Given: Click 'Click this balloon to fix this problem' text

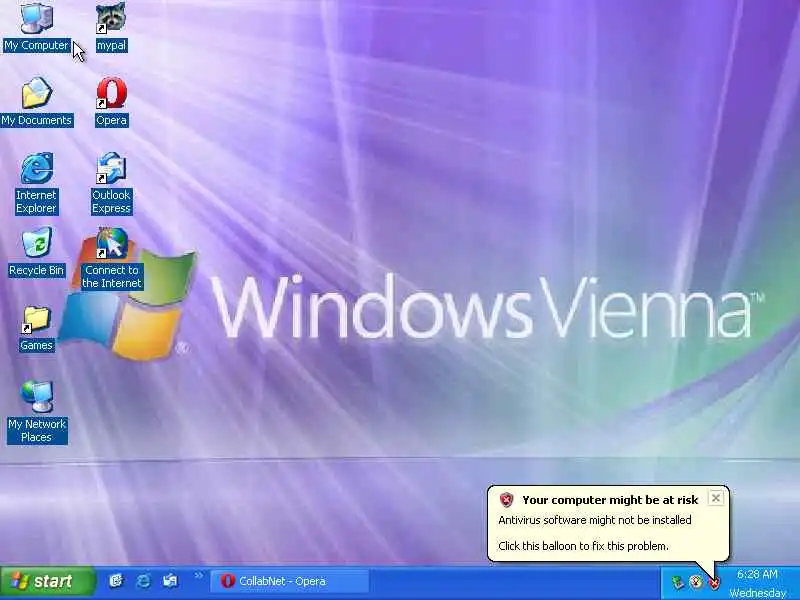Looking at the screenshot, I should pyautogui.click(x=583, y=546).
